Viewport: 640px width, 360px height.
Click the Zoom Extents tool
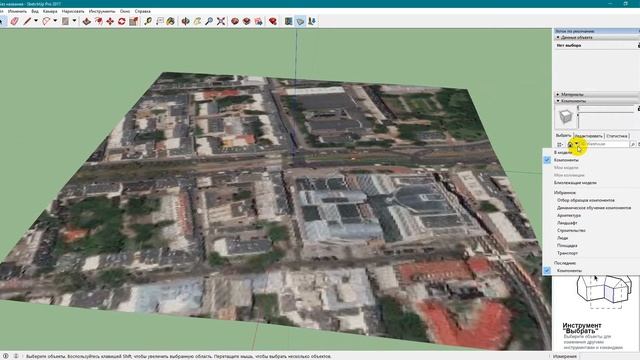pos(221,21)
